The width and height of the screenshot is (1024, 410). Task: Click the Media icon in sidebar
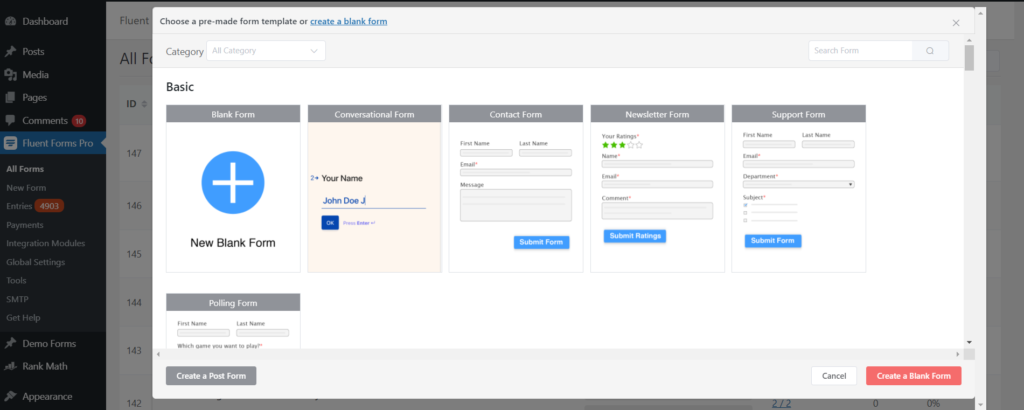point(10,74)
